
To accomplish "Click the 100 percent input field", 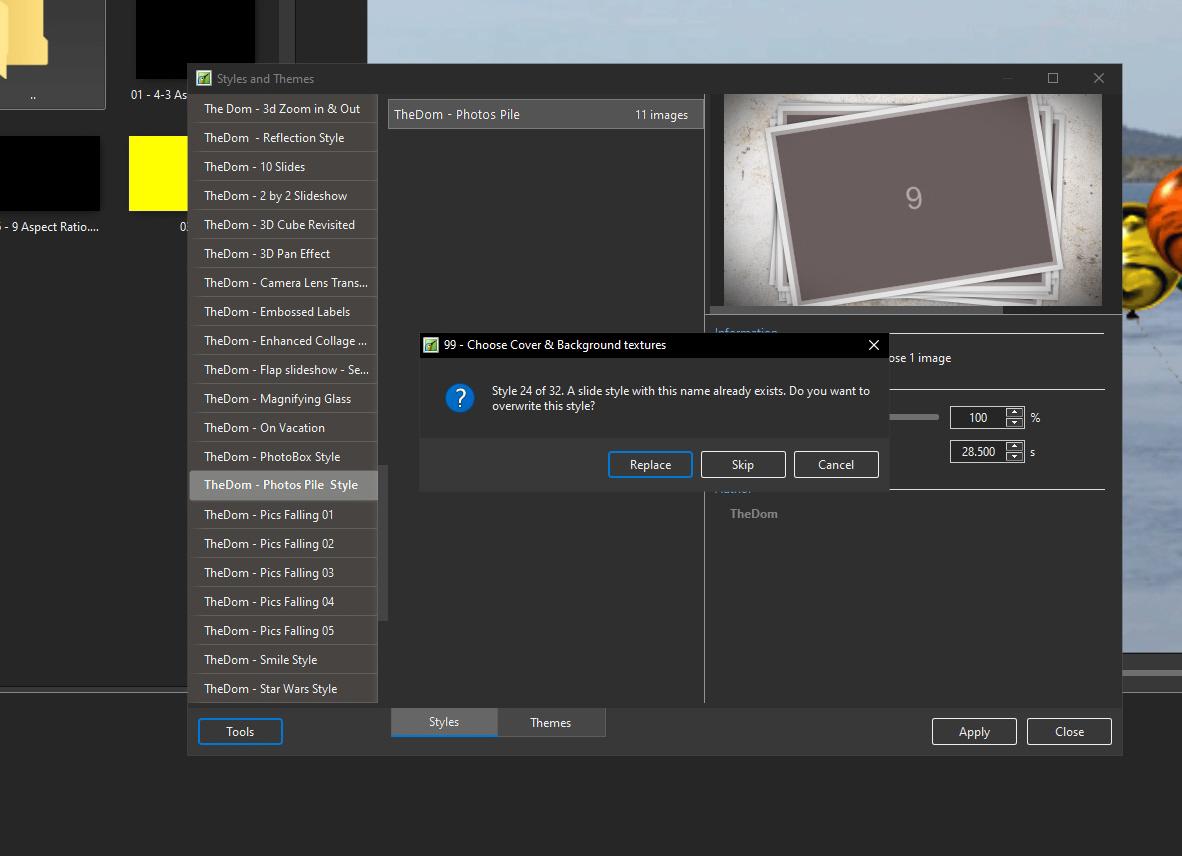I will click(977, 418).
